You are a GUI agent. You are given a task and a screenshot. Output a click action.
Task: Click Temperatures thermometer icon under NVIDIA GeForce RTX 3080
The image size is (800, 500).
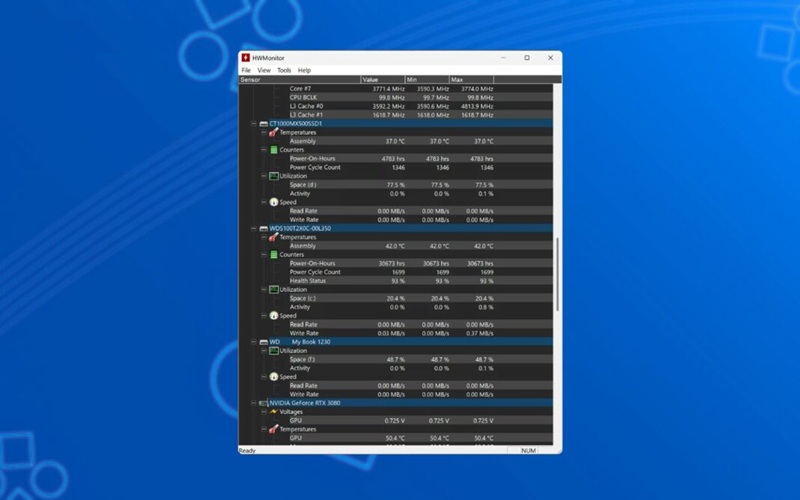pyautogui.click(x=273, y=430)
